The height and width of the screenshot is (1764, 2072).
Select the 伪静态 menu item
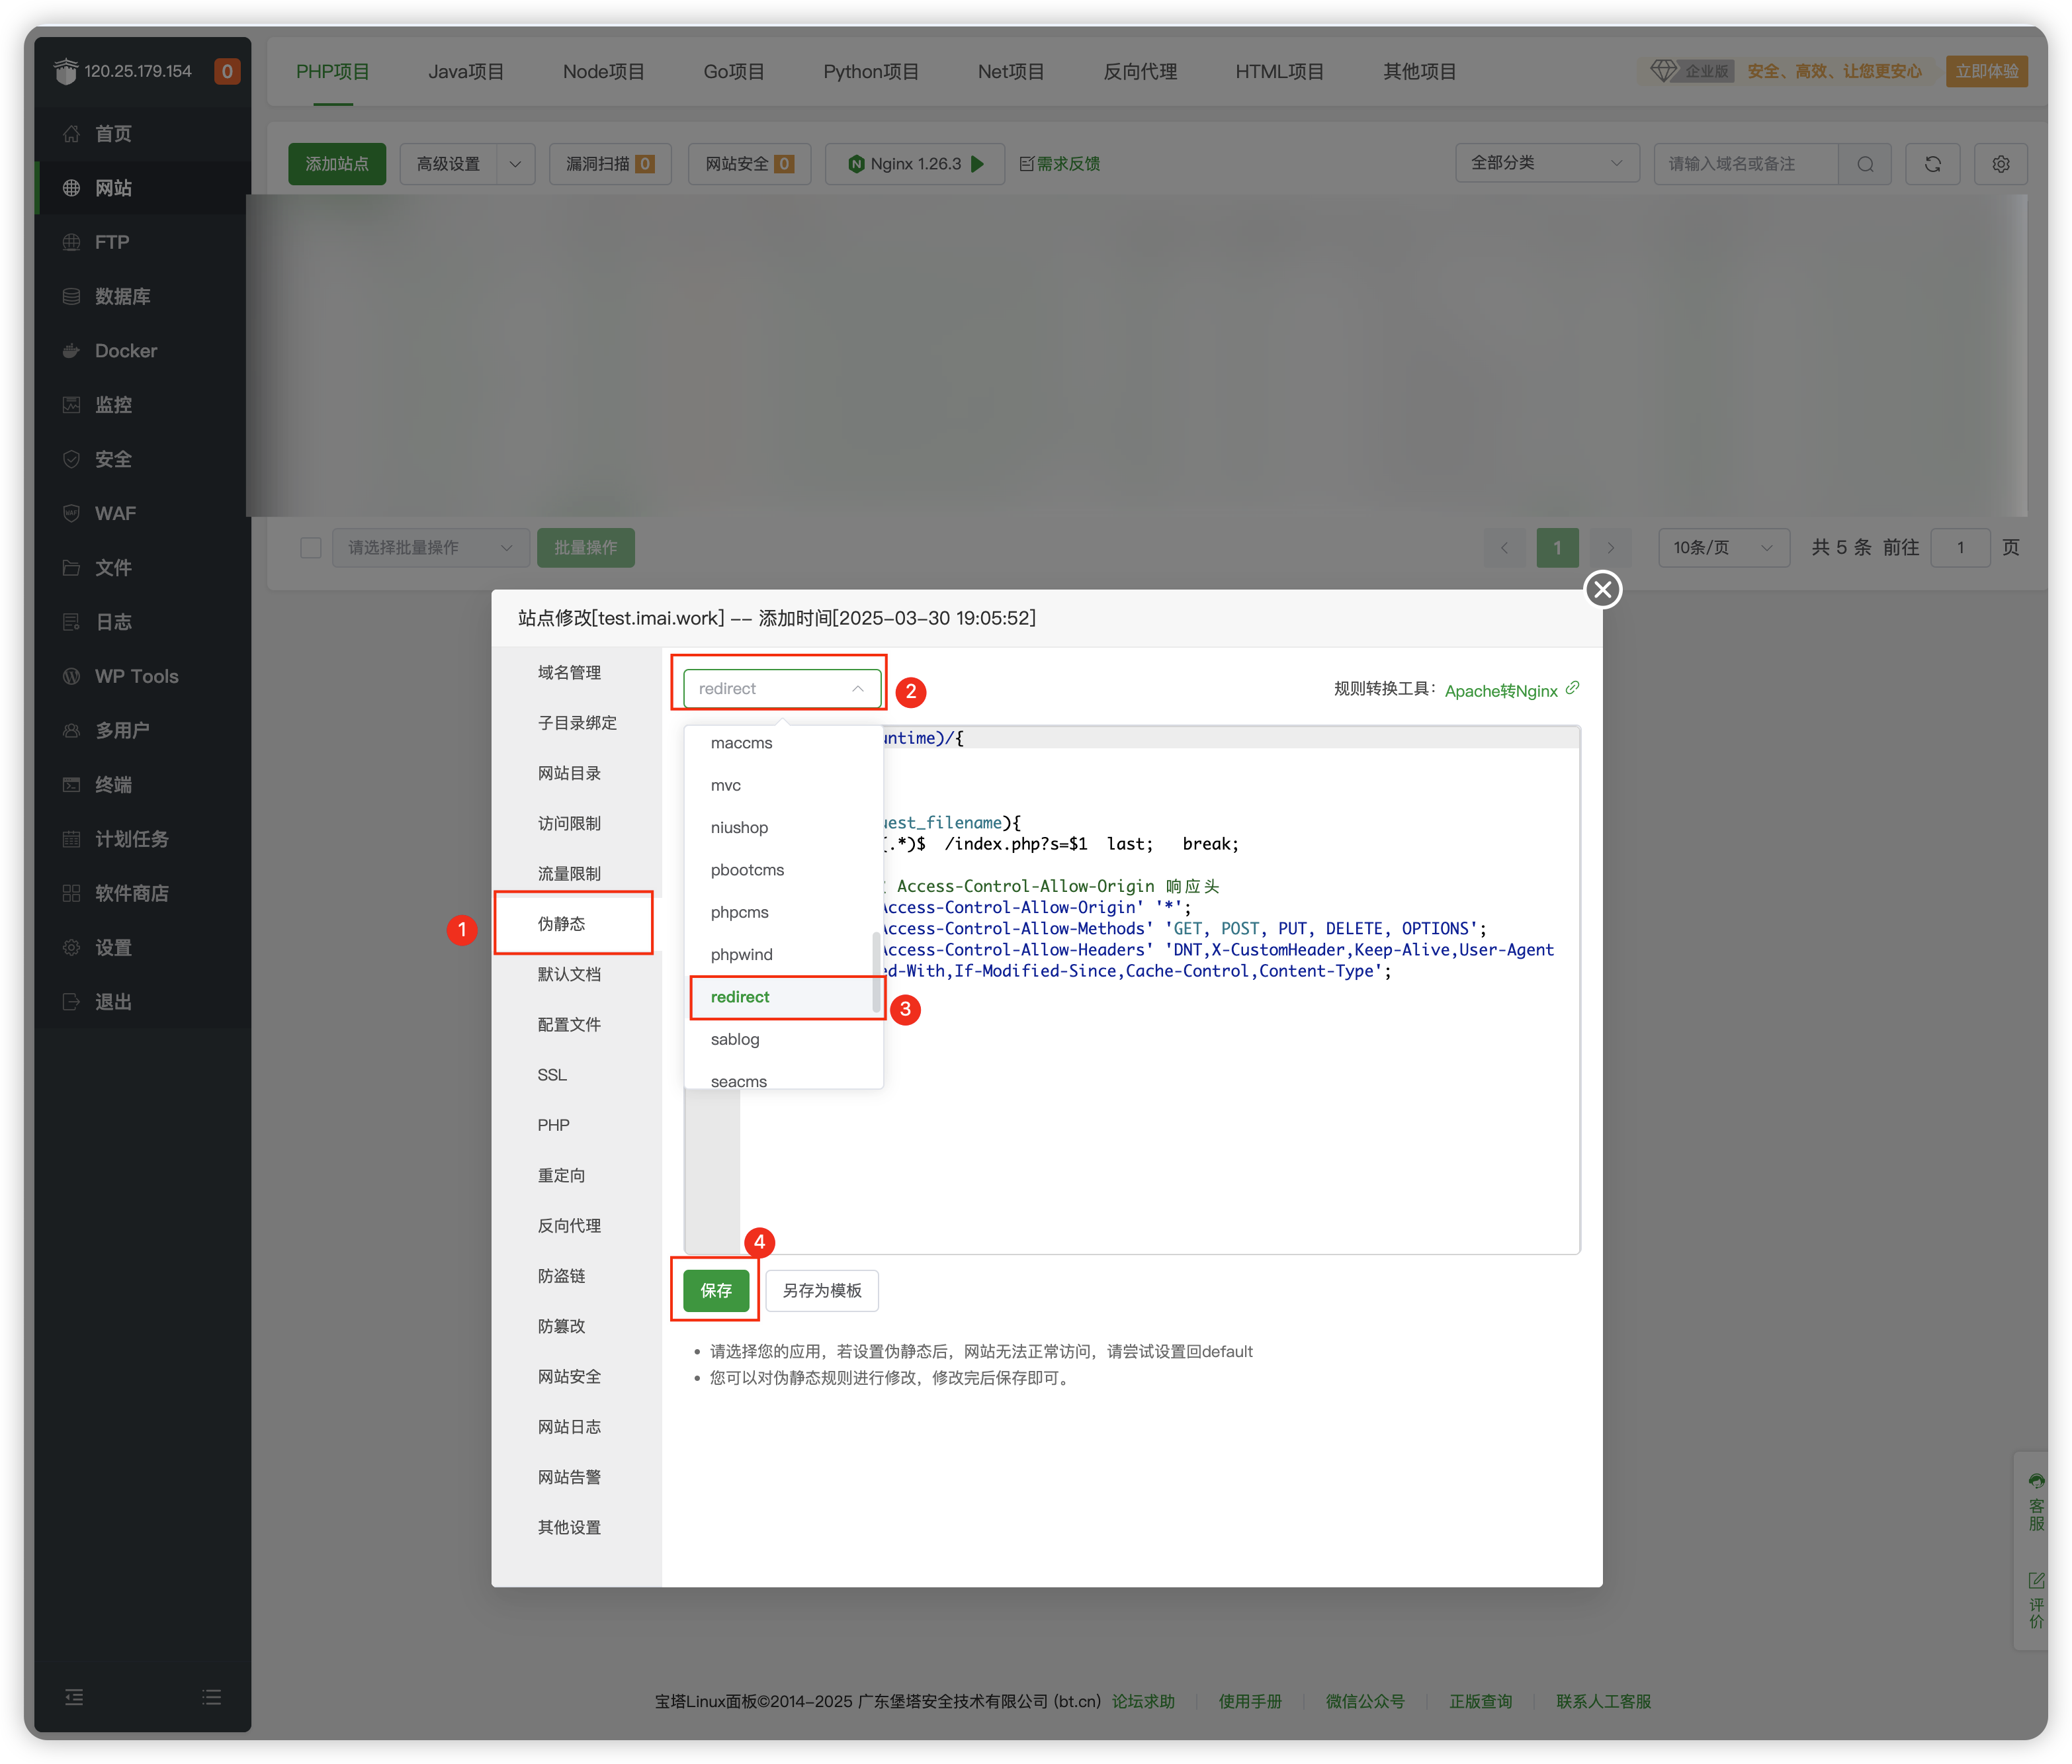[562, 924]
